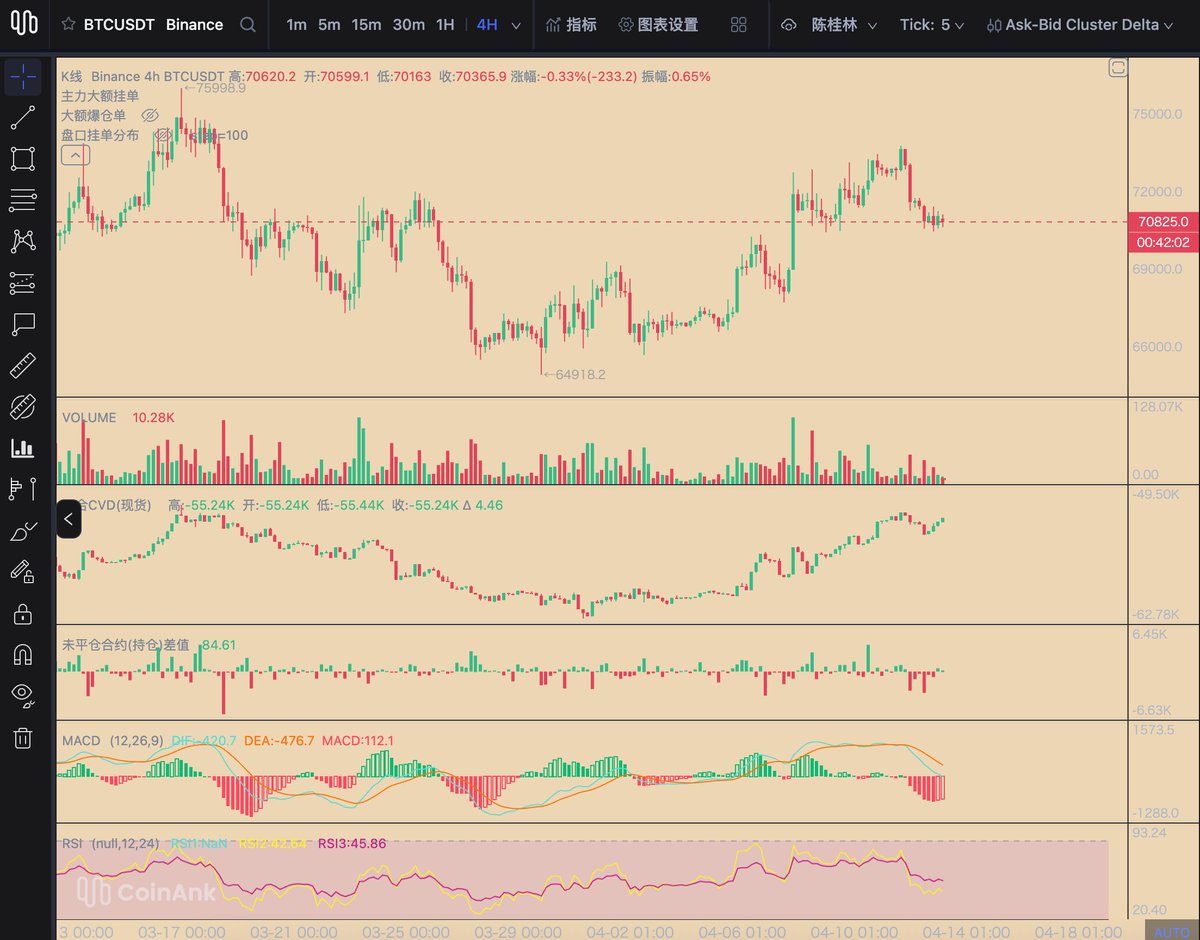Select the horizontal lines tool
Image resolution: width=1200 pixels, height=940 pixels.
pos(22,200)
